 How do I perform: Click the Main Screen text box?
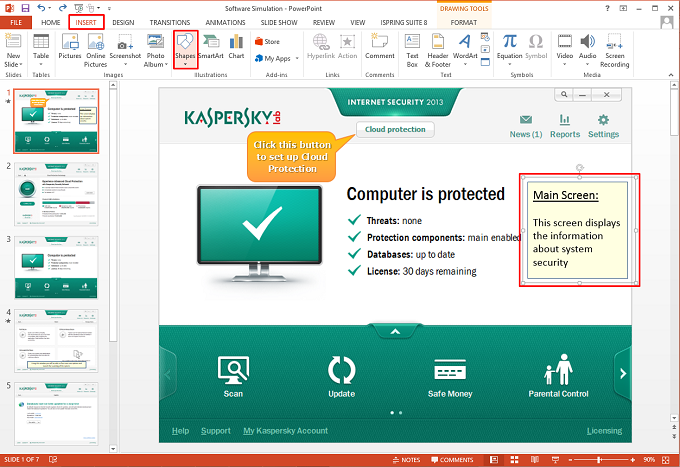[577, 230]
